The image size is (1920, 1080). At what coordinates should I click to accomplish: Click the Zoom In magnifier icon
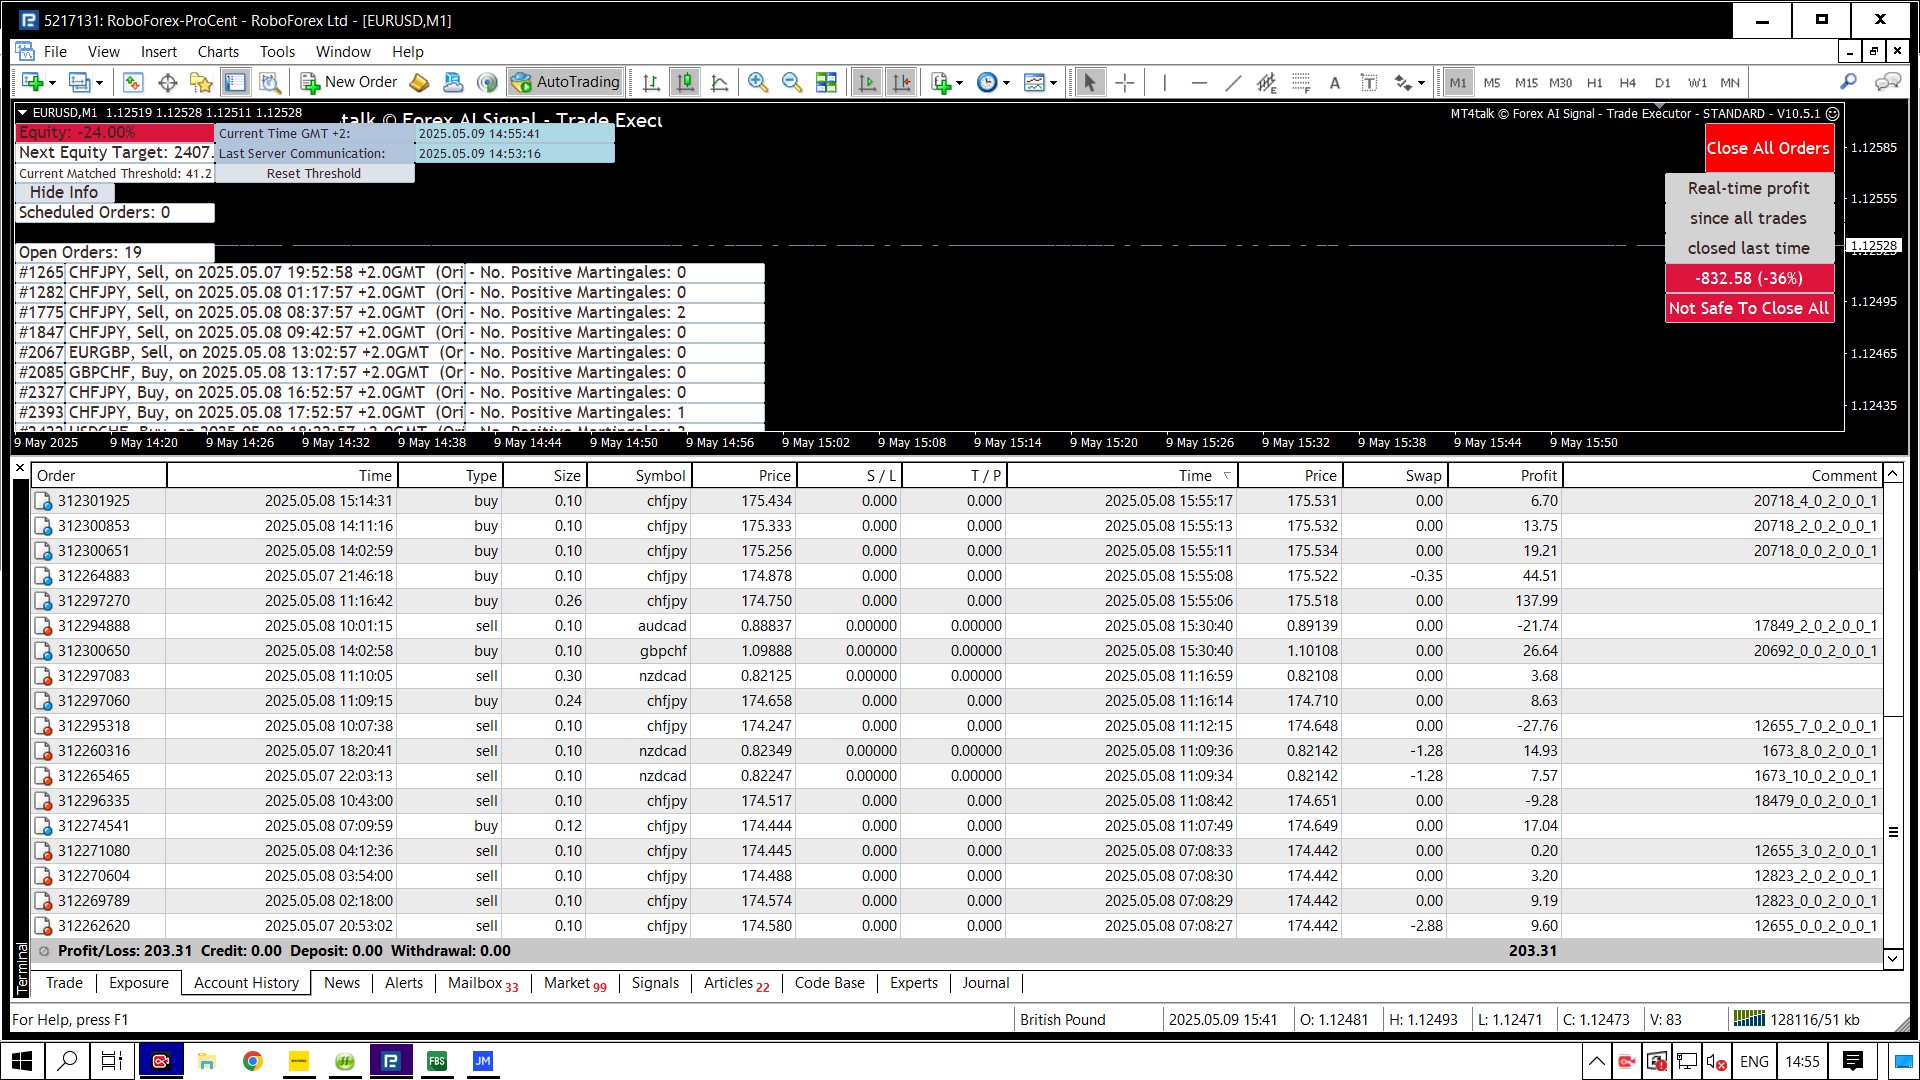tap(758, 83)
